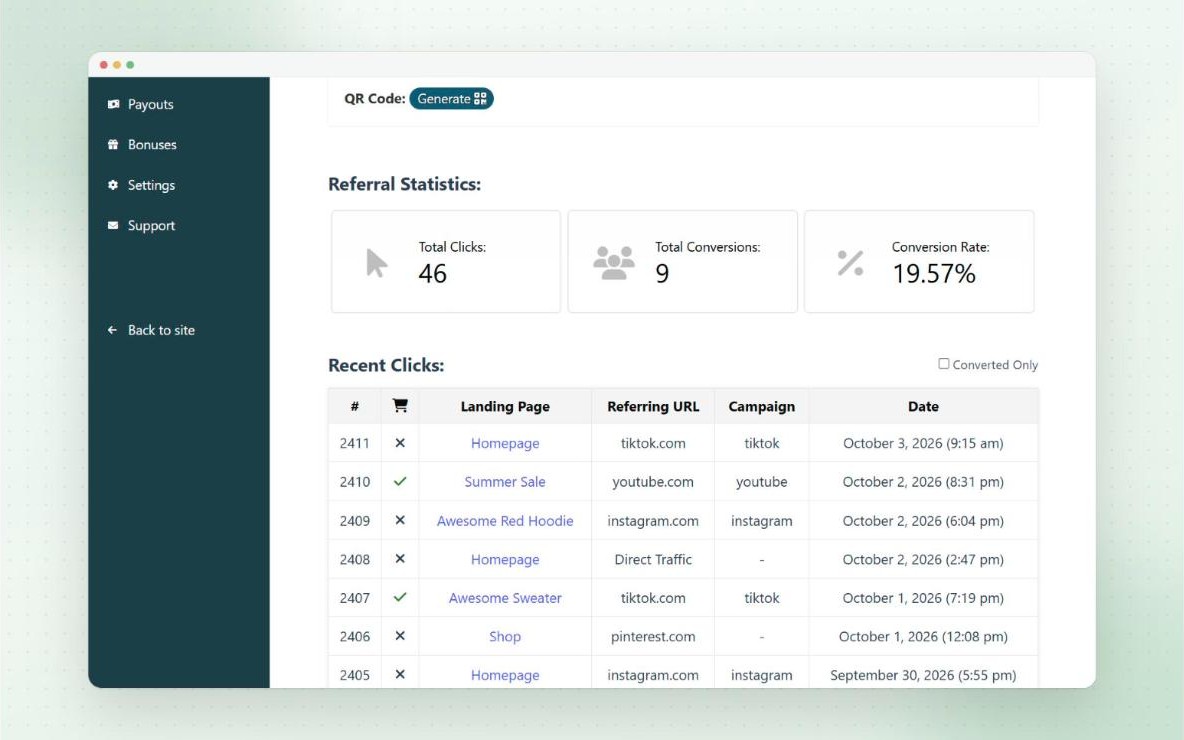Open Homepage link in row 2405
The width and height of the screenshot is (1184, 740).
505,675
